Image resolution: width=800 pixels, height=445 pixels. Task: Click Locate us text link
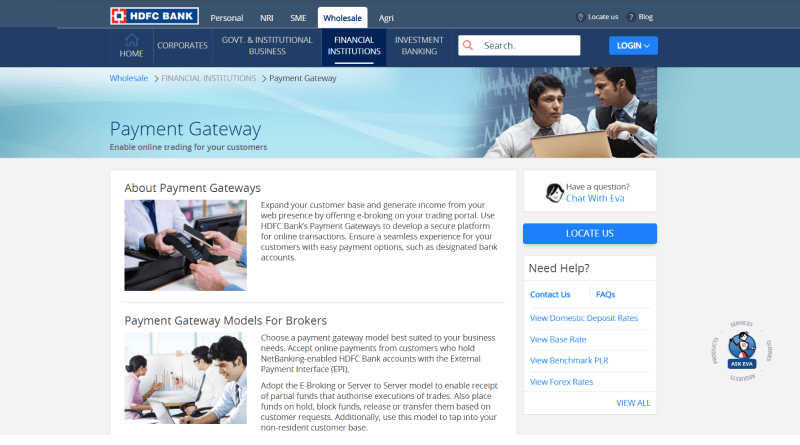603,17
